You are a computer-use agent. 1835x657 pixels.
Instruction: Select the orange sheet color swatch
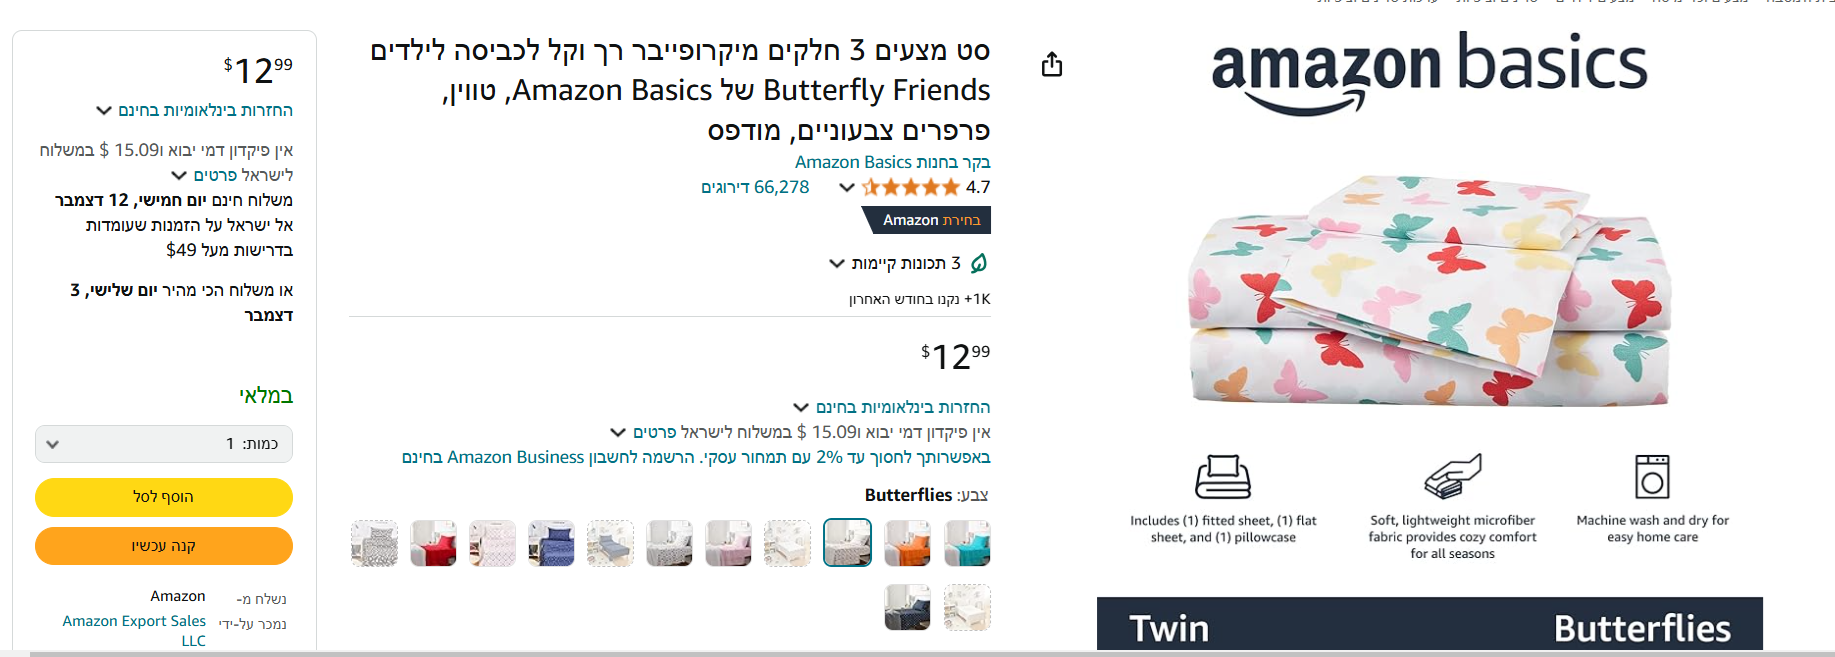coord(907,543)
